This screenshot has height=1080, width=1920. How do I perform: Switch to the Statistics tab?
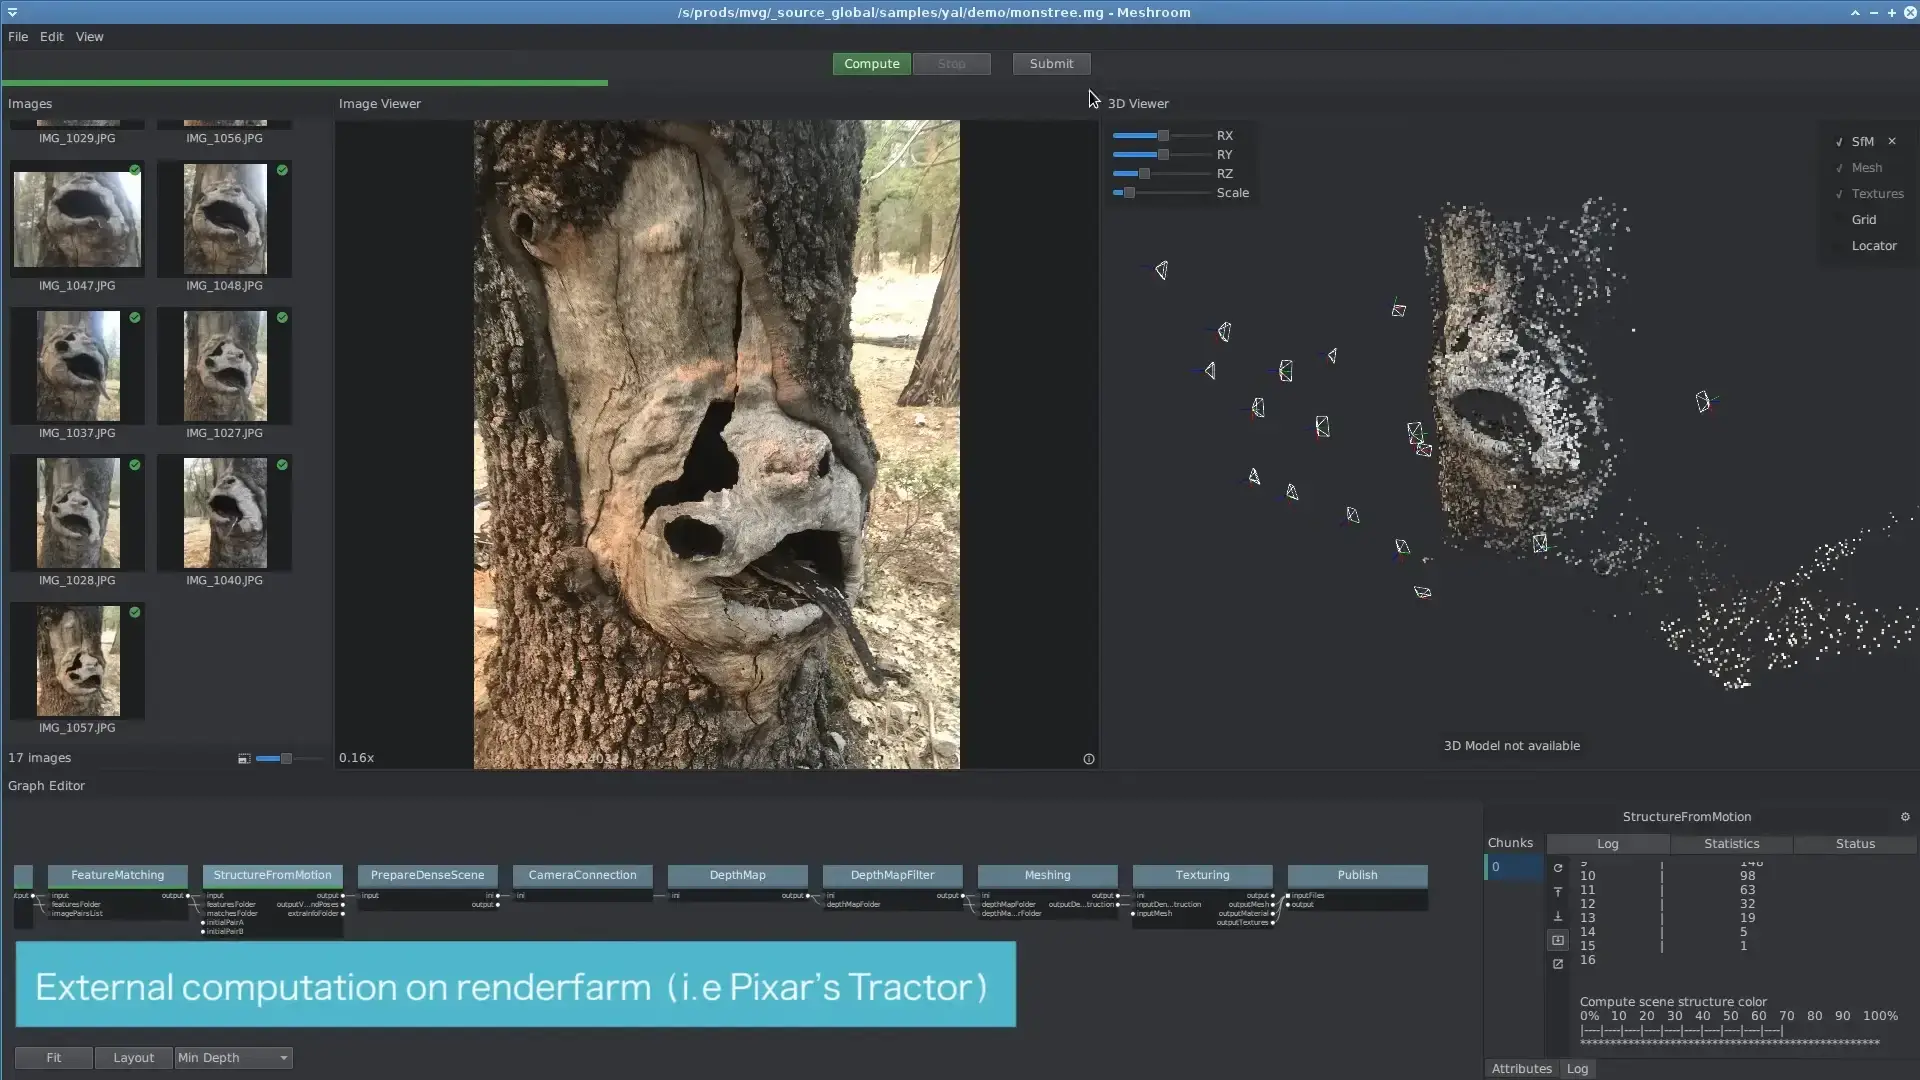tap(1731, 844)
